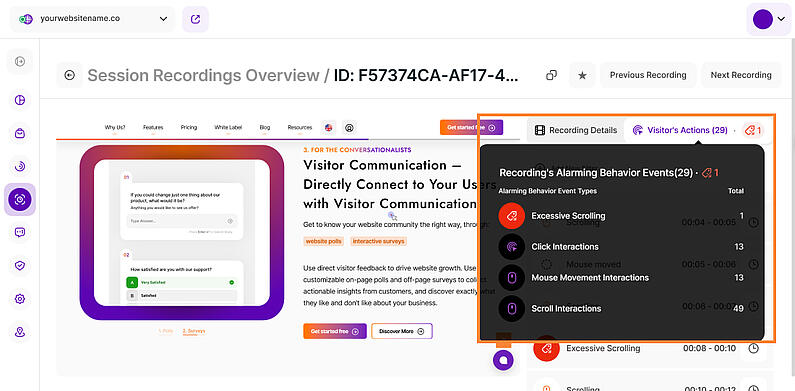Click clock icon on 00:08 - 00:10 row

point(754,348)
